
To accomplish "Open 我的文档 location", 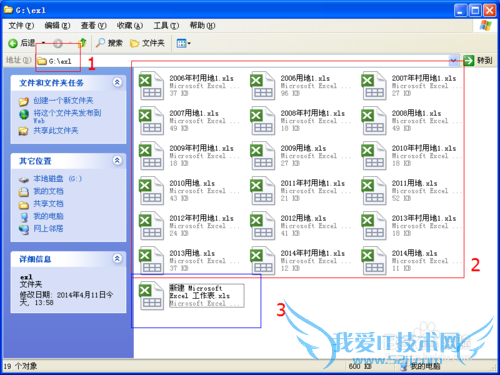I will (48, 191).
